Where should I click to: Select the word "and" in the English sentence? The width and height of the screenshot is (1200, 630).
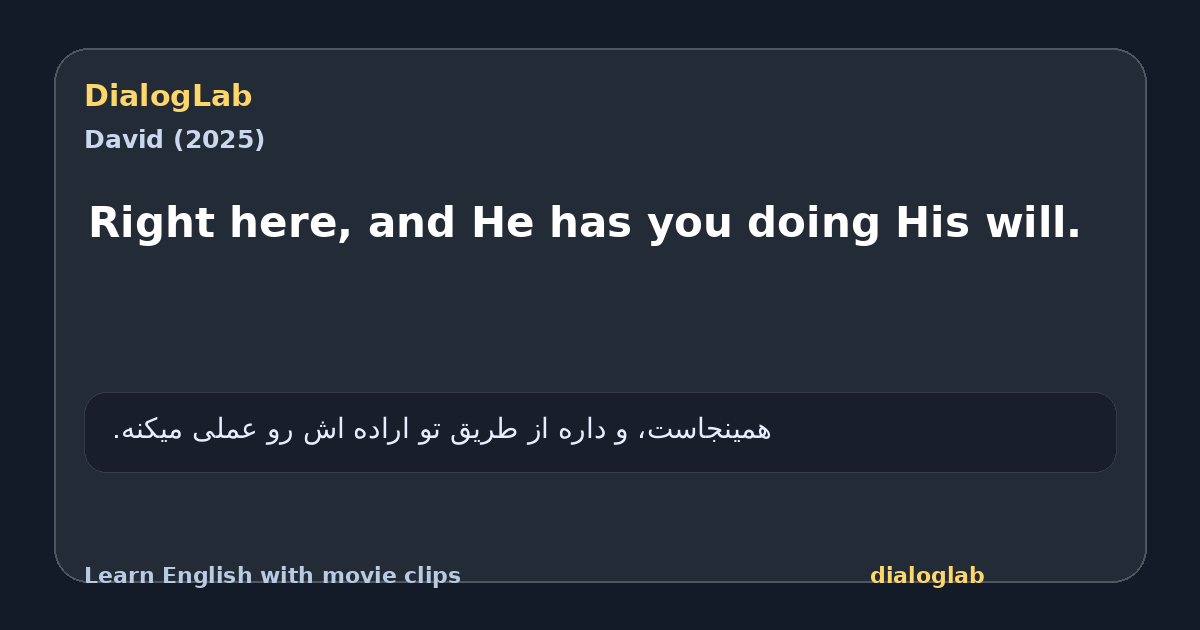[x=413, y=223]
